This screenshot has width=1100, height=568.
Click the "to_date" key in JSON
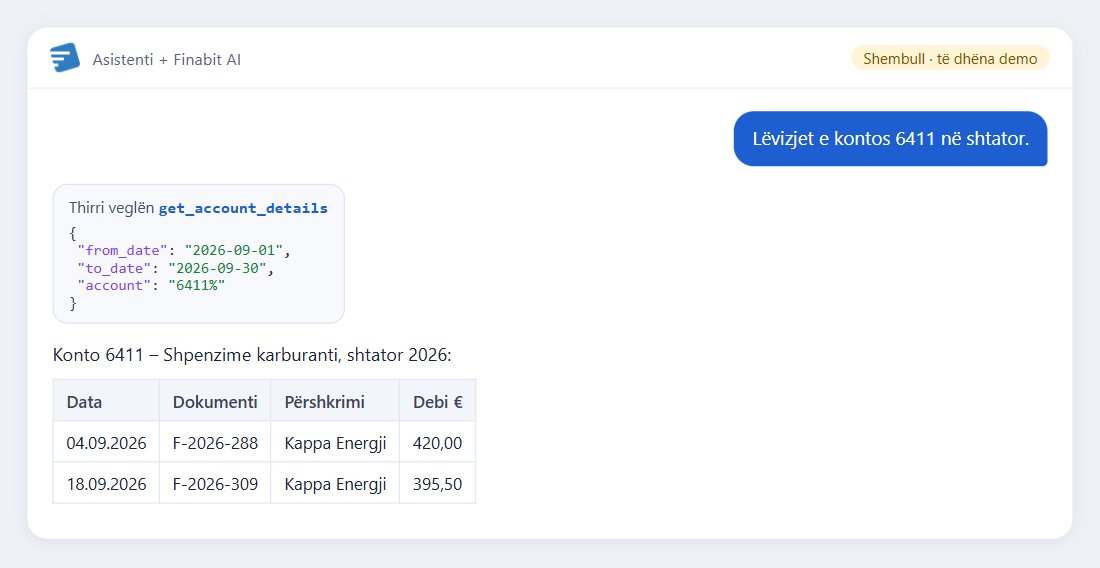click(114, 268)
